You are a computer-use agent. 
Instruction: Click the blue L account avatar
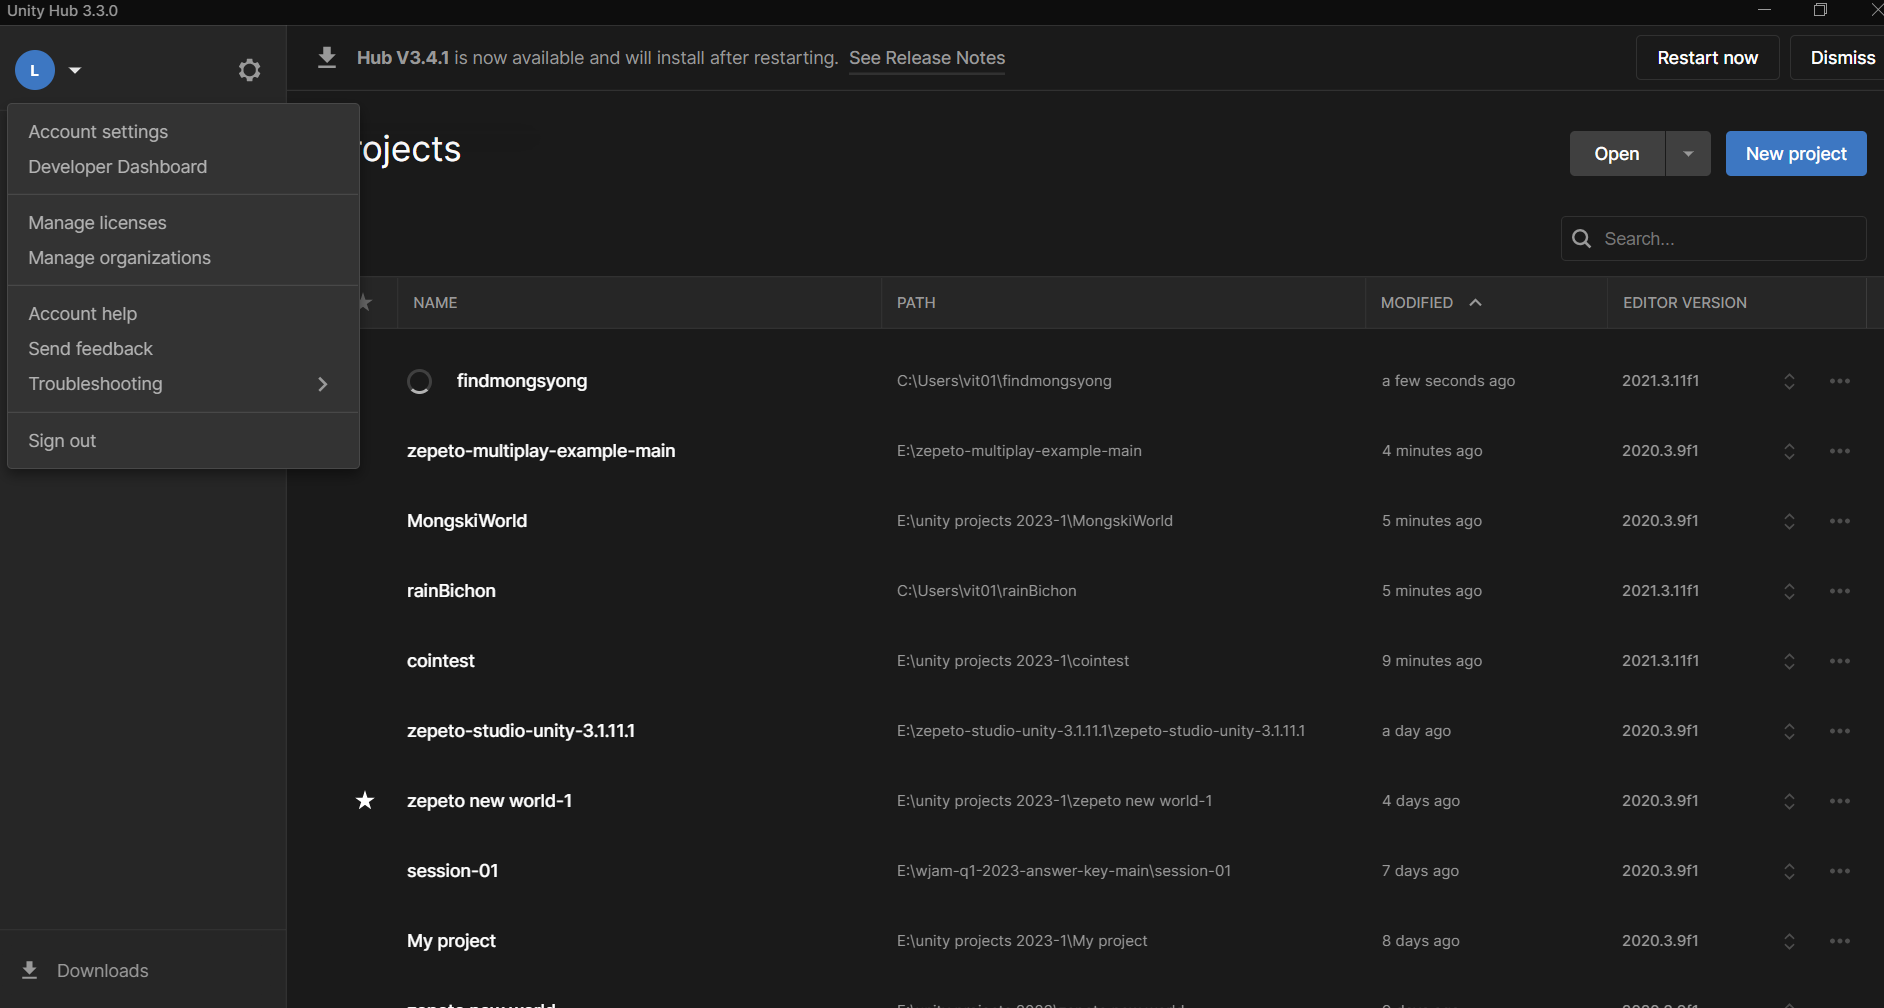pyautogui.click(x=35, y=70)
